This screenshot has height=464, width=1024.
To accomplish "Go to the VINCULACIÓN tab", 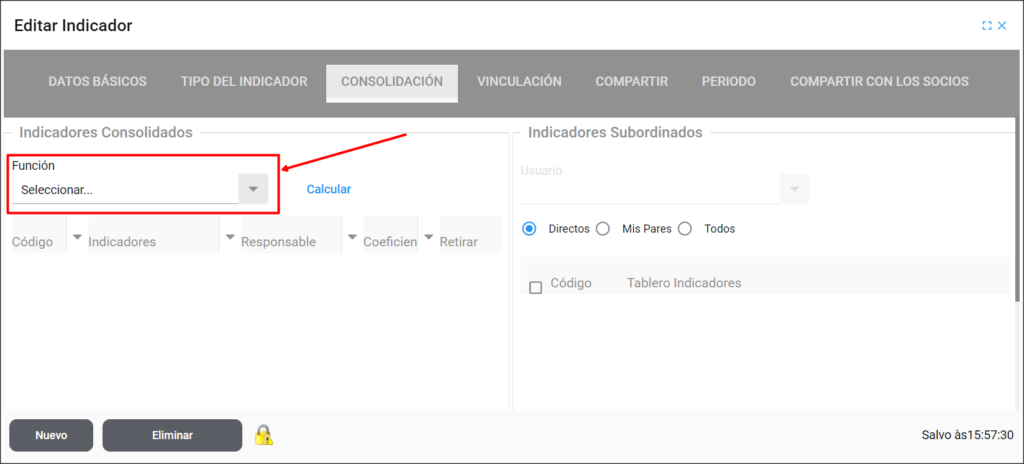I will (x=519, y=82).
